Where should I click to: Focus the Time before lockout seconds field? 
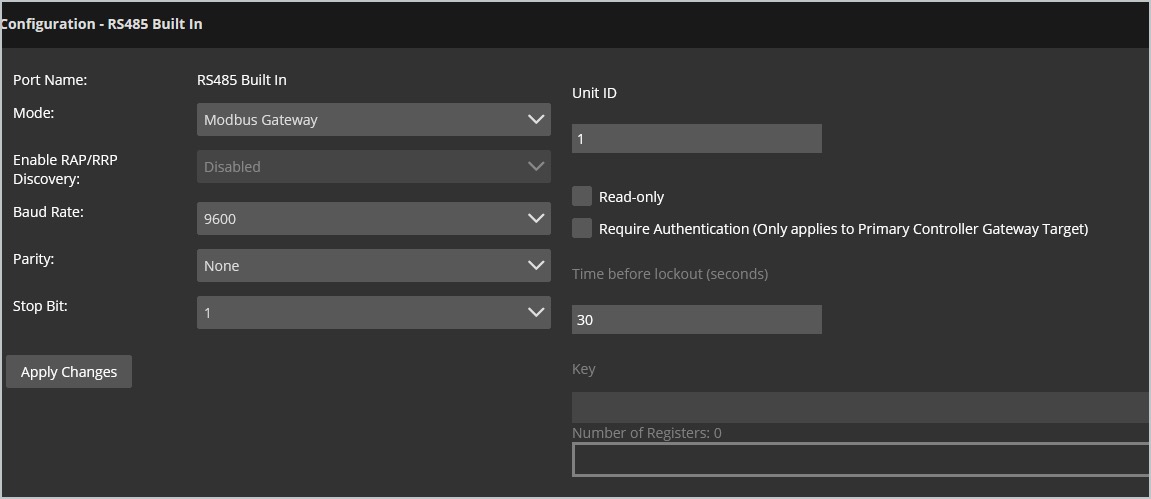pyautogui.click(x=696, y=320)
